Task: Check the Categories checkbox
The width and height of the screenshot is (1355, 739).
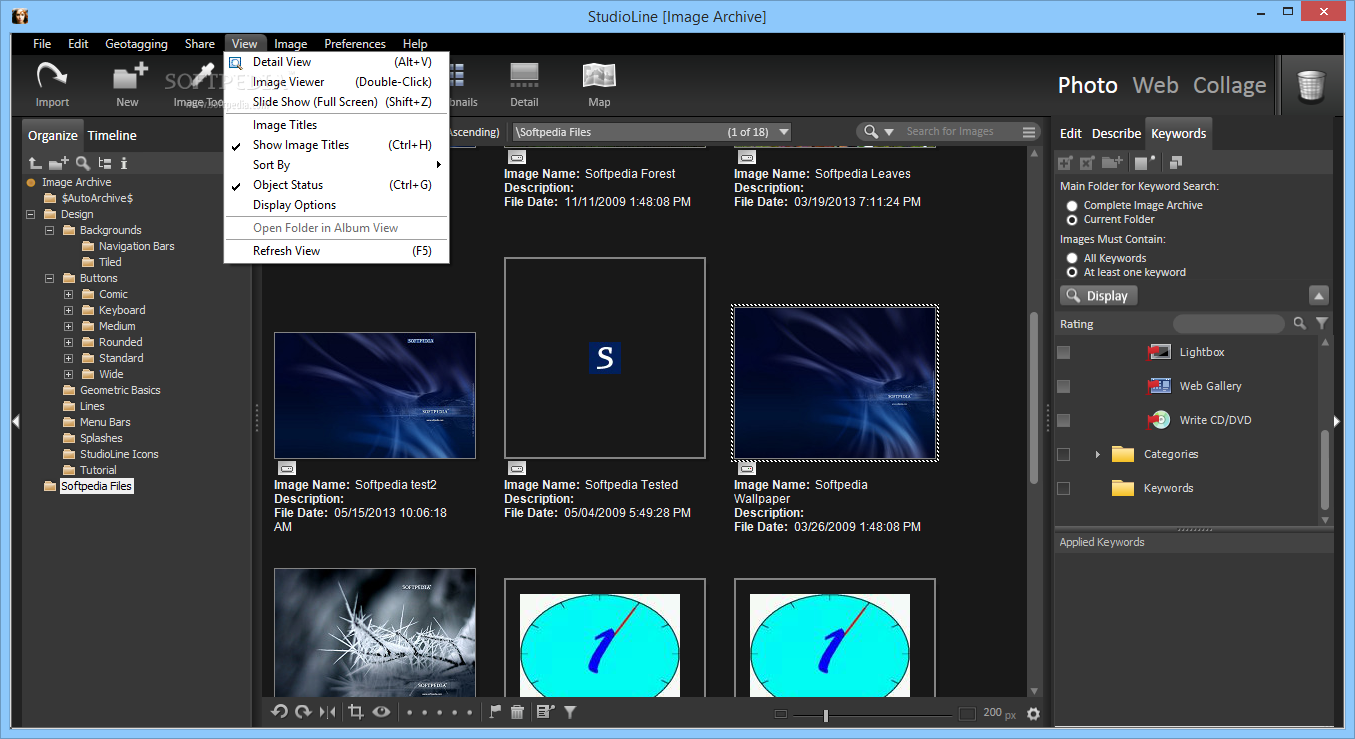Action: (x=1064, y=454)
